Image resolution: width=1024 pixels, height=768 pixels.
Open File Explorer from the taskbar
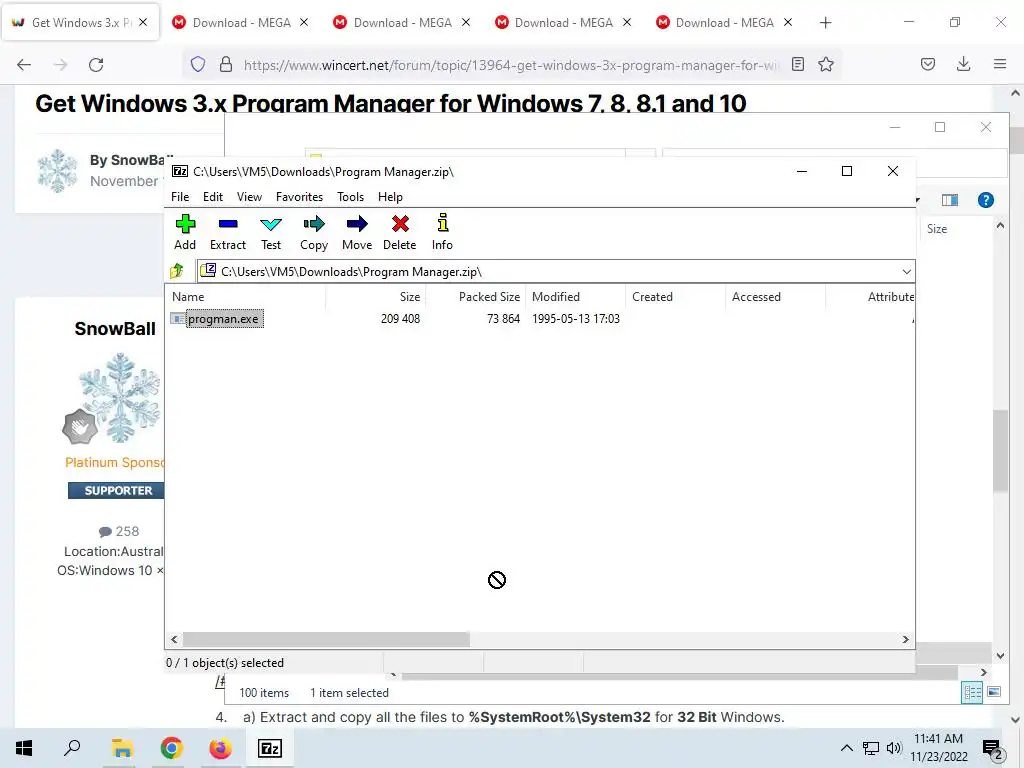coord(121,748)
